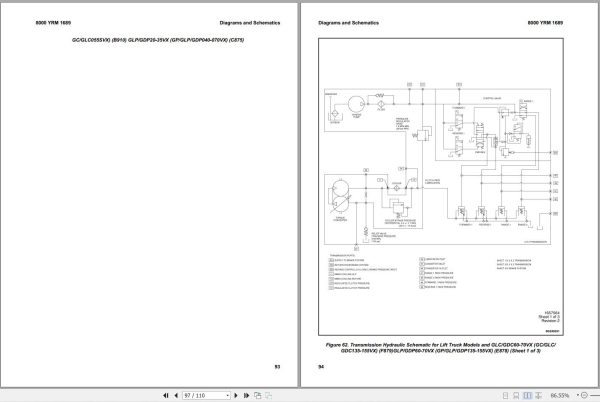
Task: Click 'Diagrams and Schematics' header on right page
Action: [x=349, y=23]
